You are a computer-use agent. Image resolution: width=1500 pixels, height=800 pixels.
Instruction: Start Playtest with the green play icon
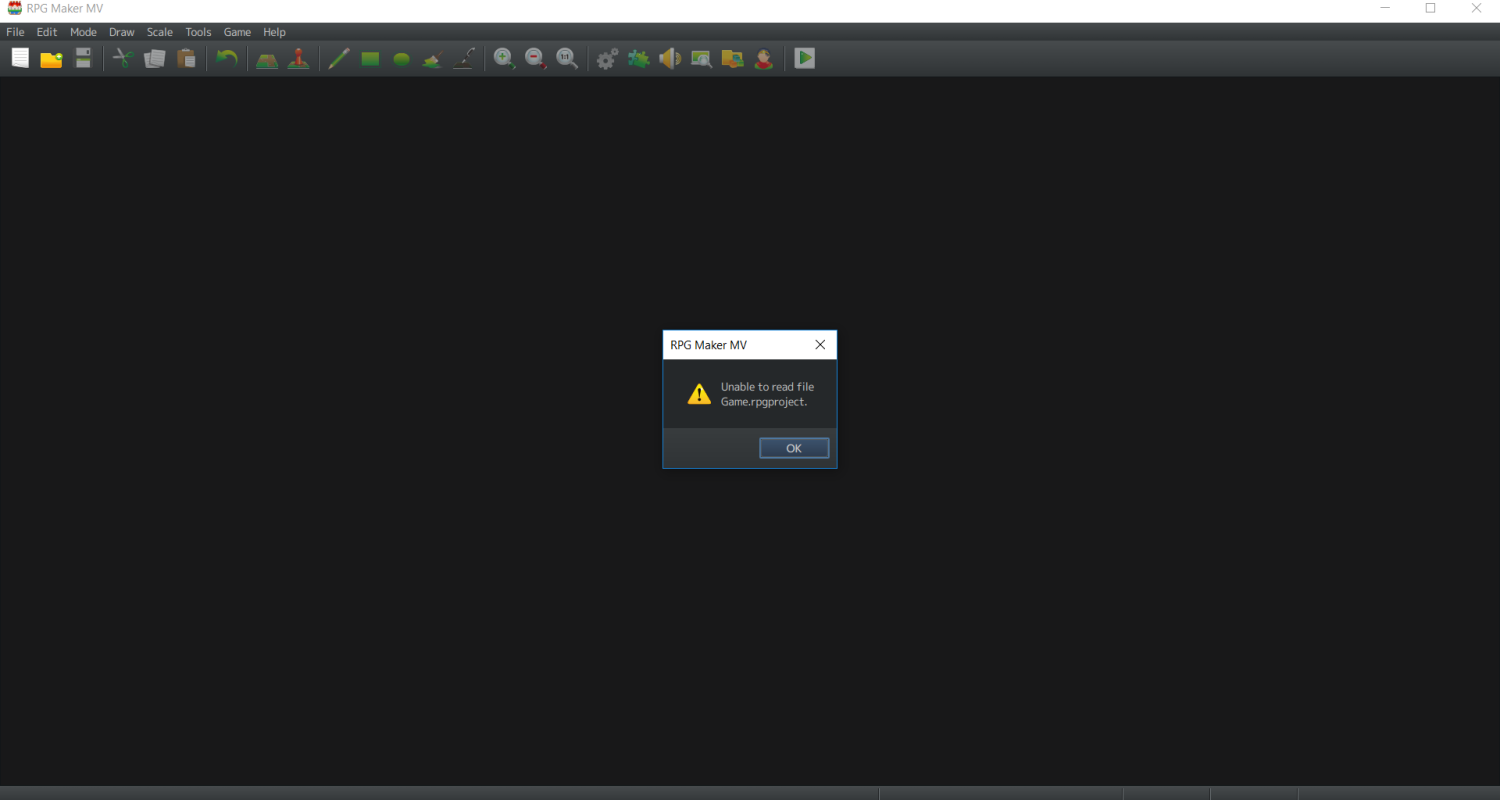pyautogui.click(x=805, y=59)
